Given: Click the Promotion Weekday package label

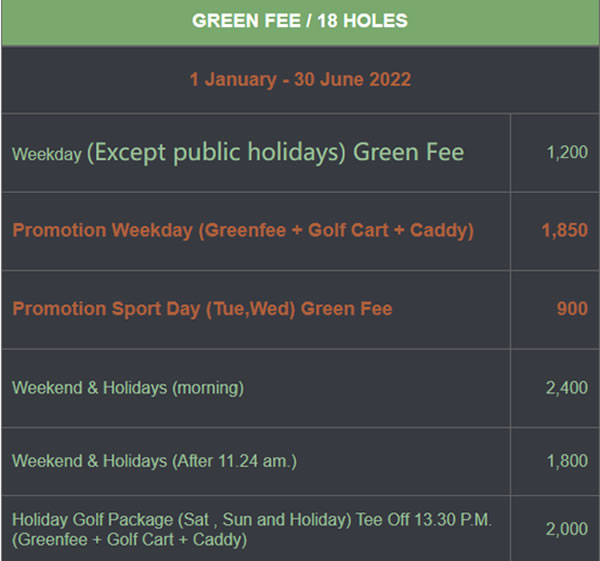Looking at the screenshot, I should point(243,230).
